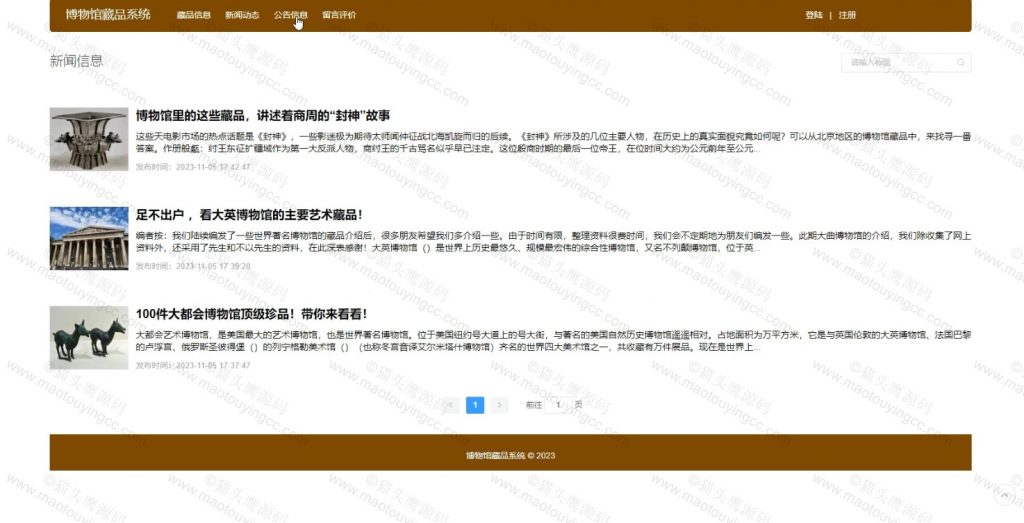This screenshot has height=523, width=1024.
Task: Open the 大英博物馆 art collection article
Action: tap(248, 215)
